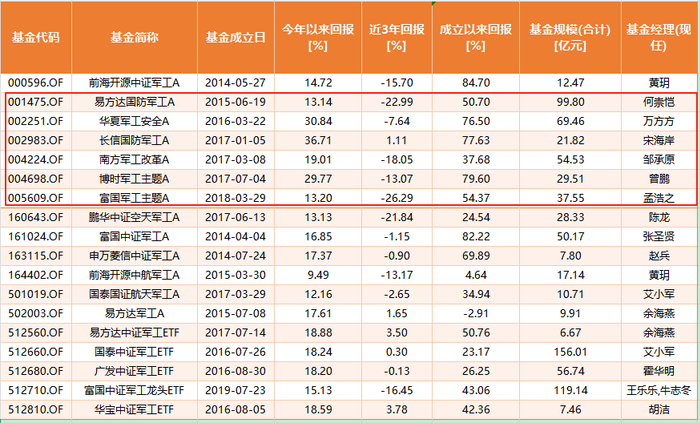
Task: Select fund code 001475.OF
Action: [x=36, y=102]
